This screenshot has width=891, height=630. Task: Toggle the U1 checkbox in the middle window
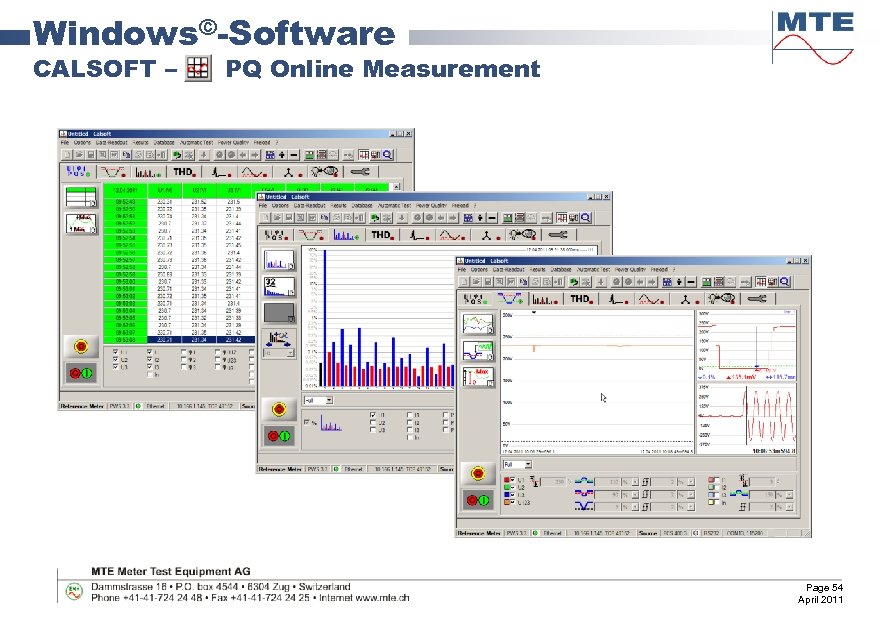[373, 415]
